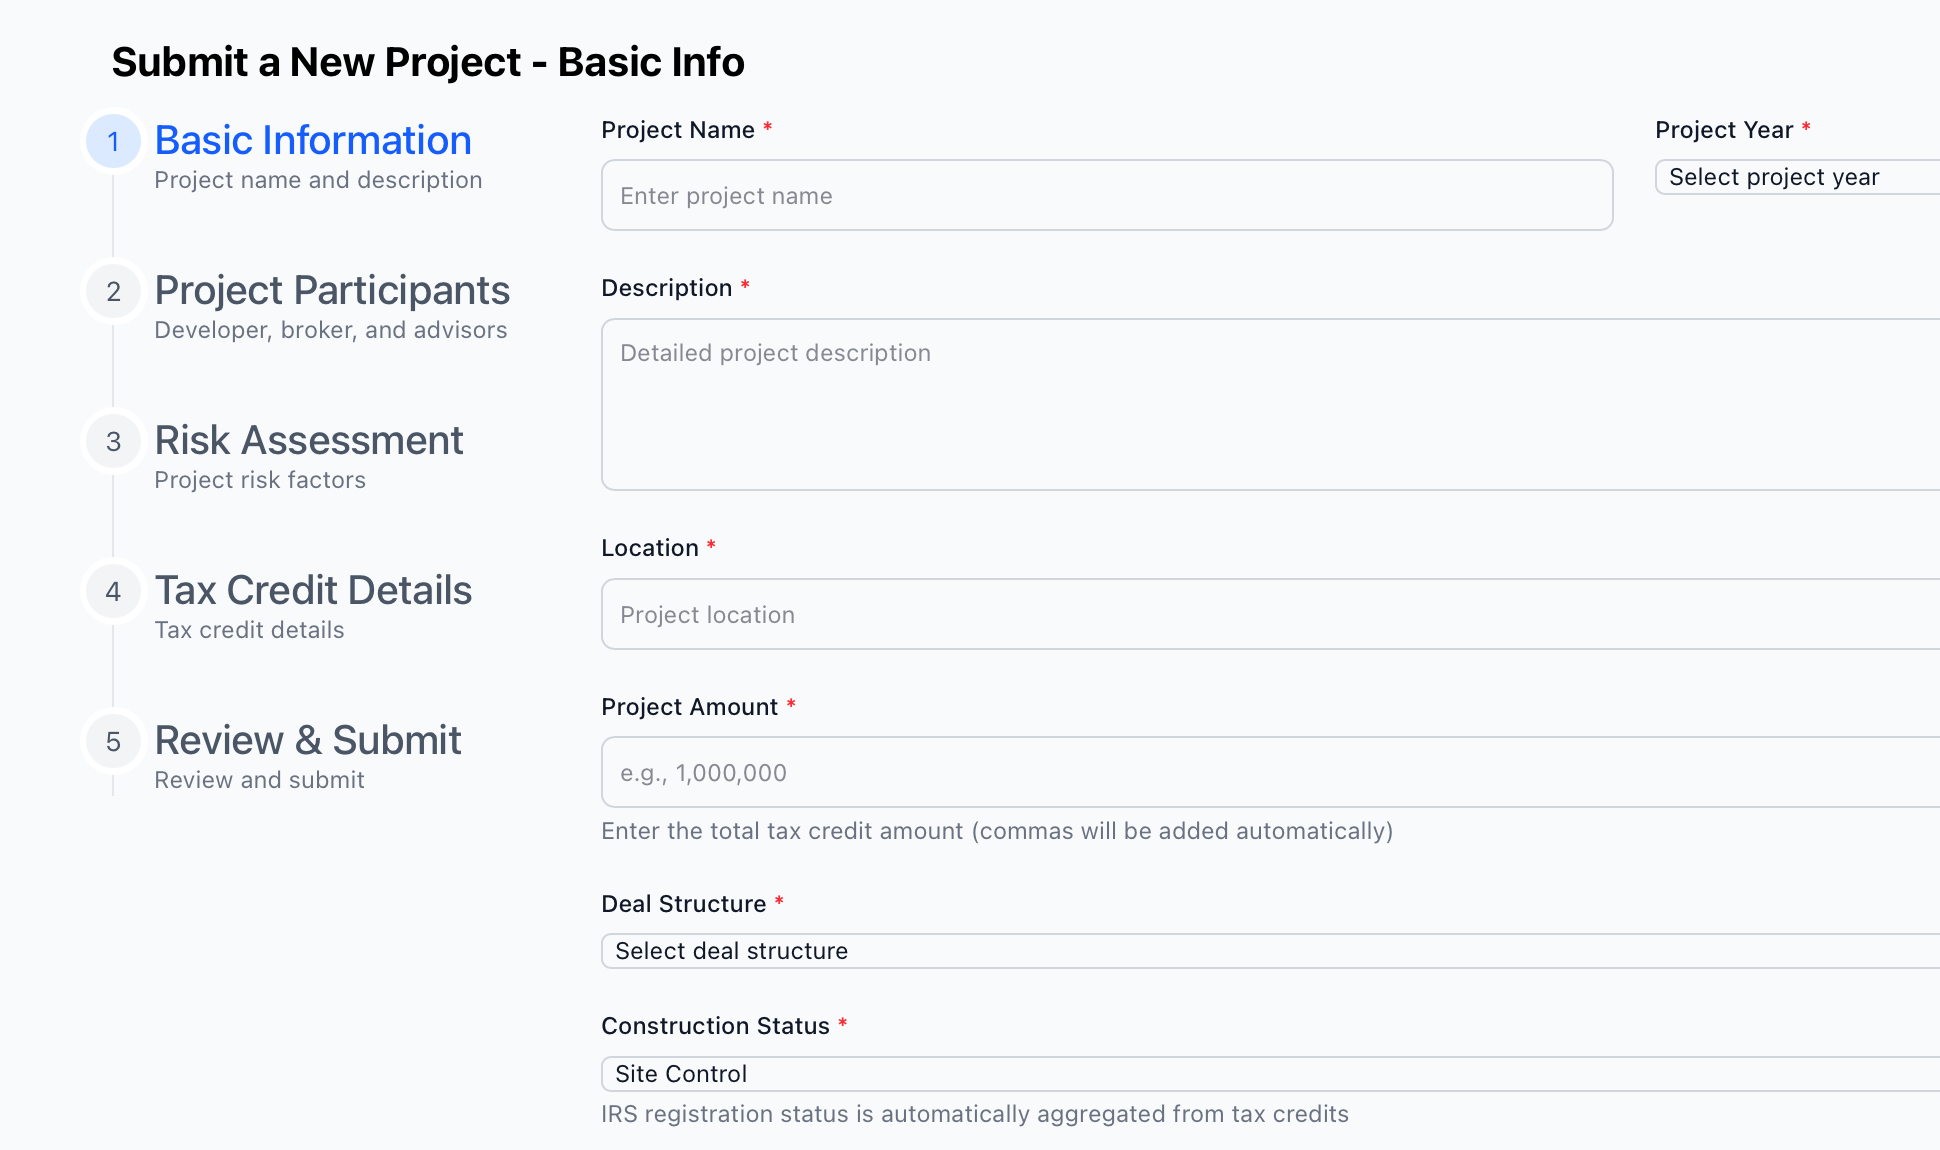This screenshot has height=1150, width=1940.
Task: Navigate to the Project Participants step
Action: click(332, 290)
